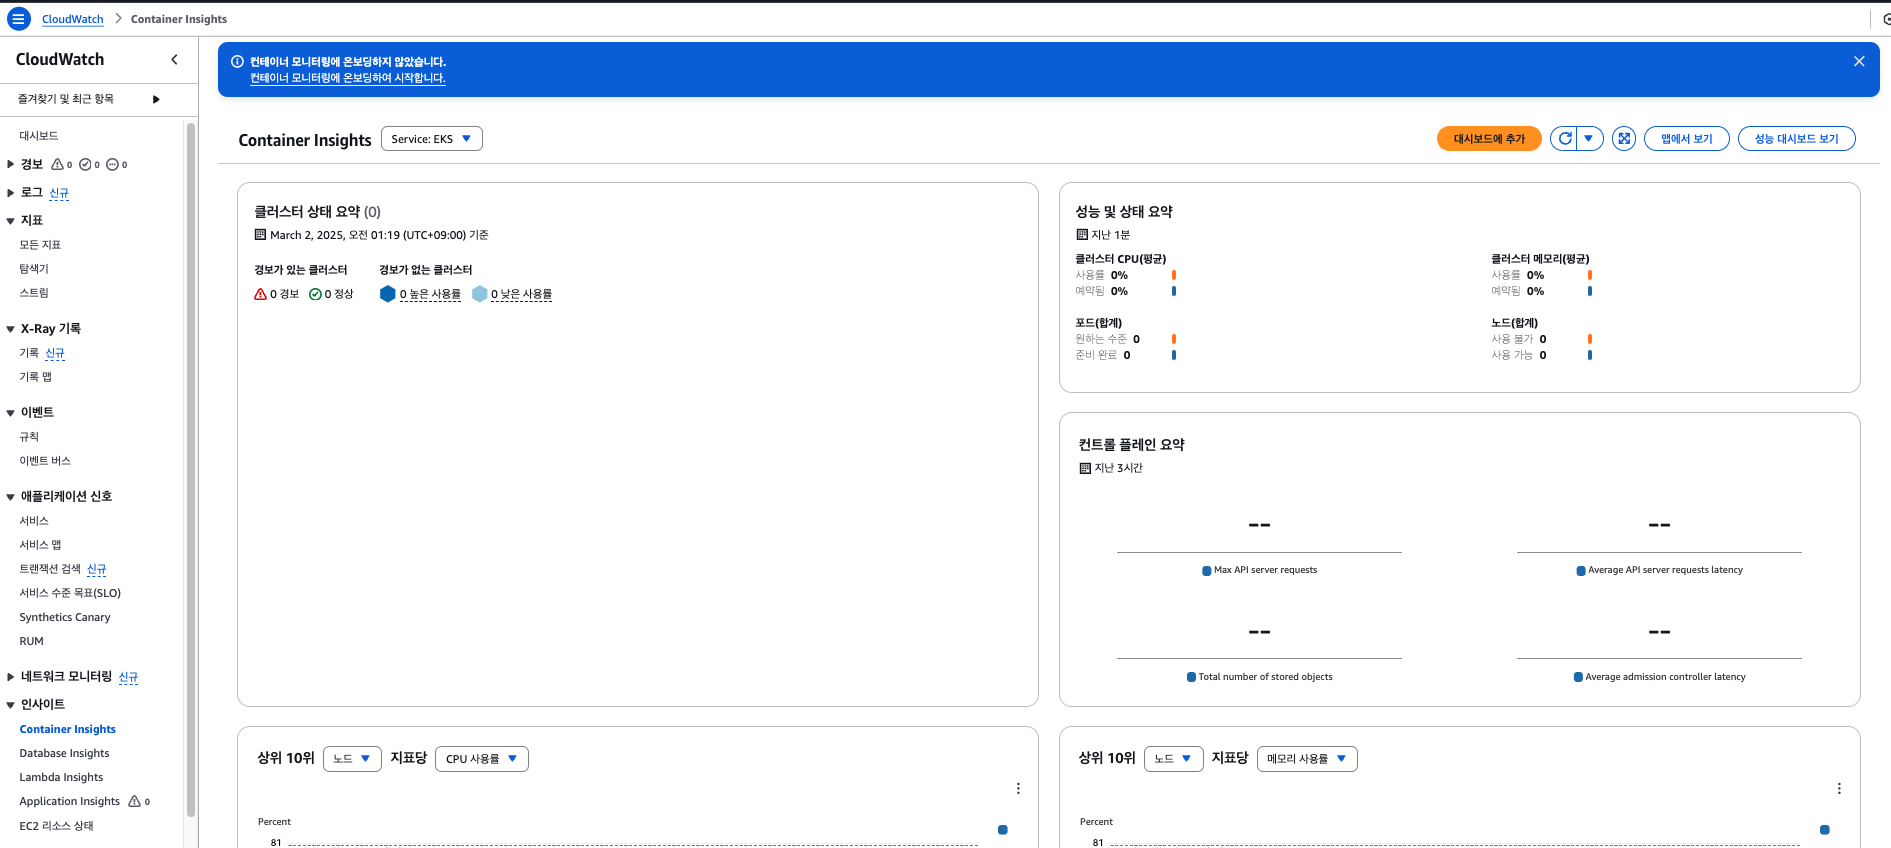Click the refresh icon button
The image size is (1891, 848).
click(x=1564, y=139)
